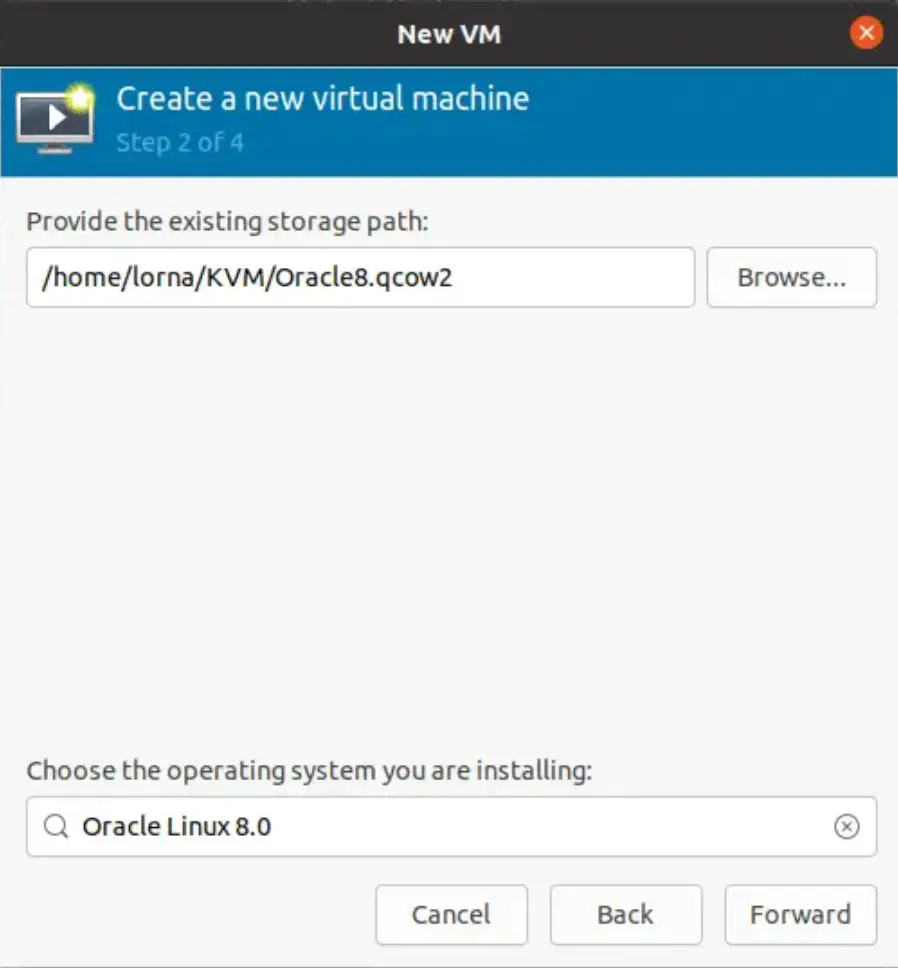
Task: Open the Browse dialog for storage path
Action: (x=792, y=277)
